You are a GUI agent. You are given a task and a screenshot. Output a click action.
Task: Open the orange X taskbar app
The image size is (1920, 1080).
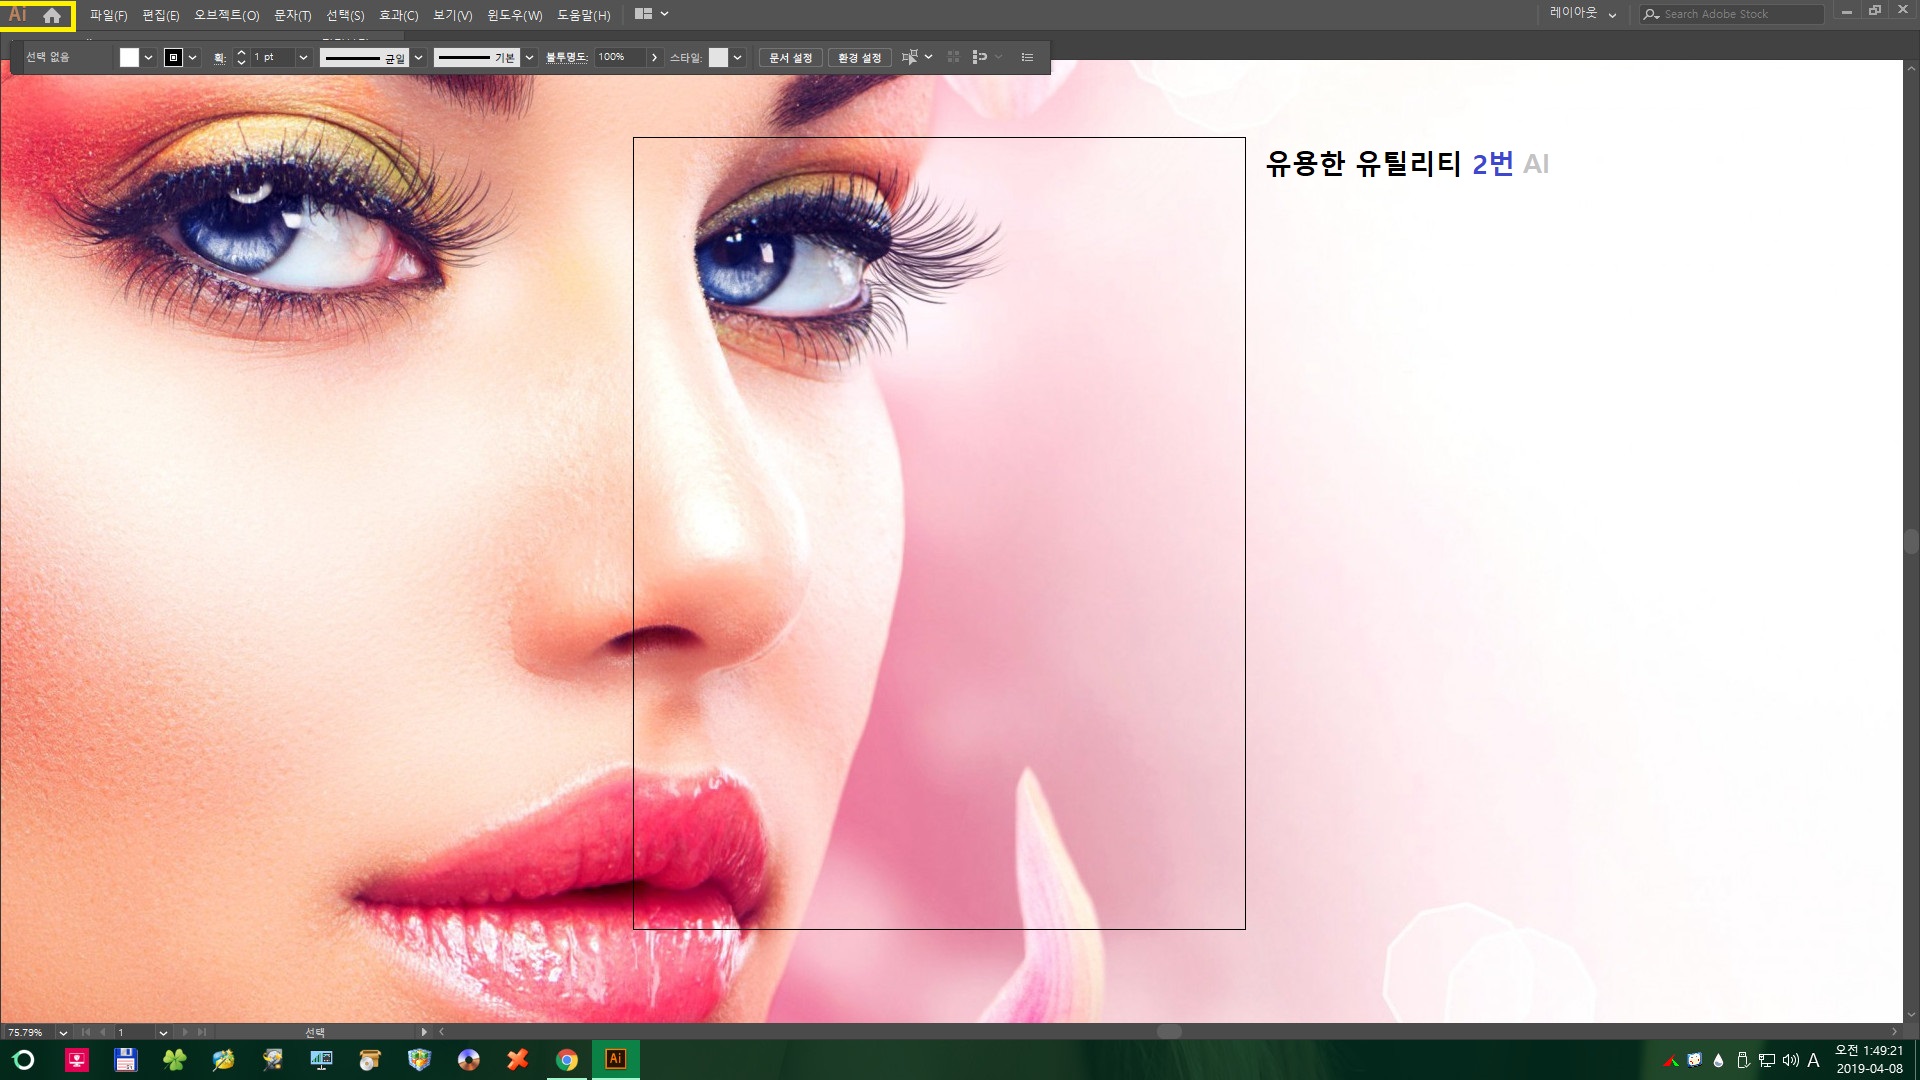coord(517,1060)
